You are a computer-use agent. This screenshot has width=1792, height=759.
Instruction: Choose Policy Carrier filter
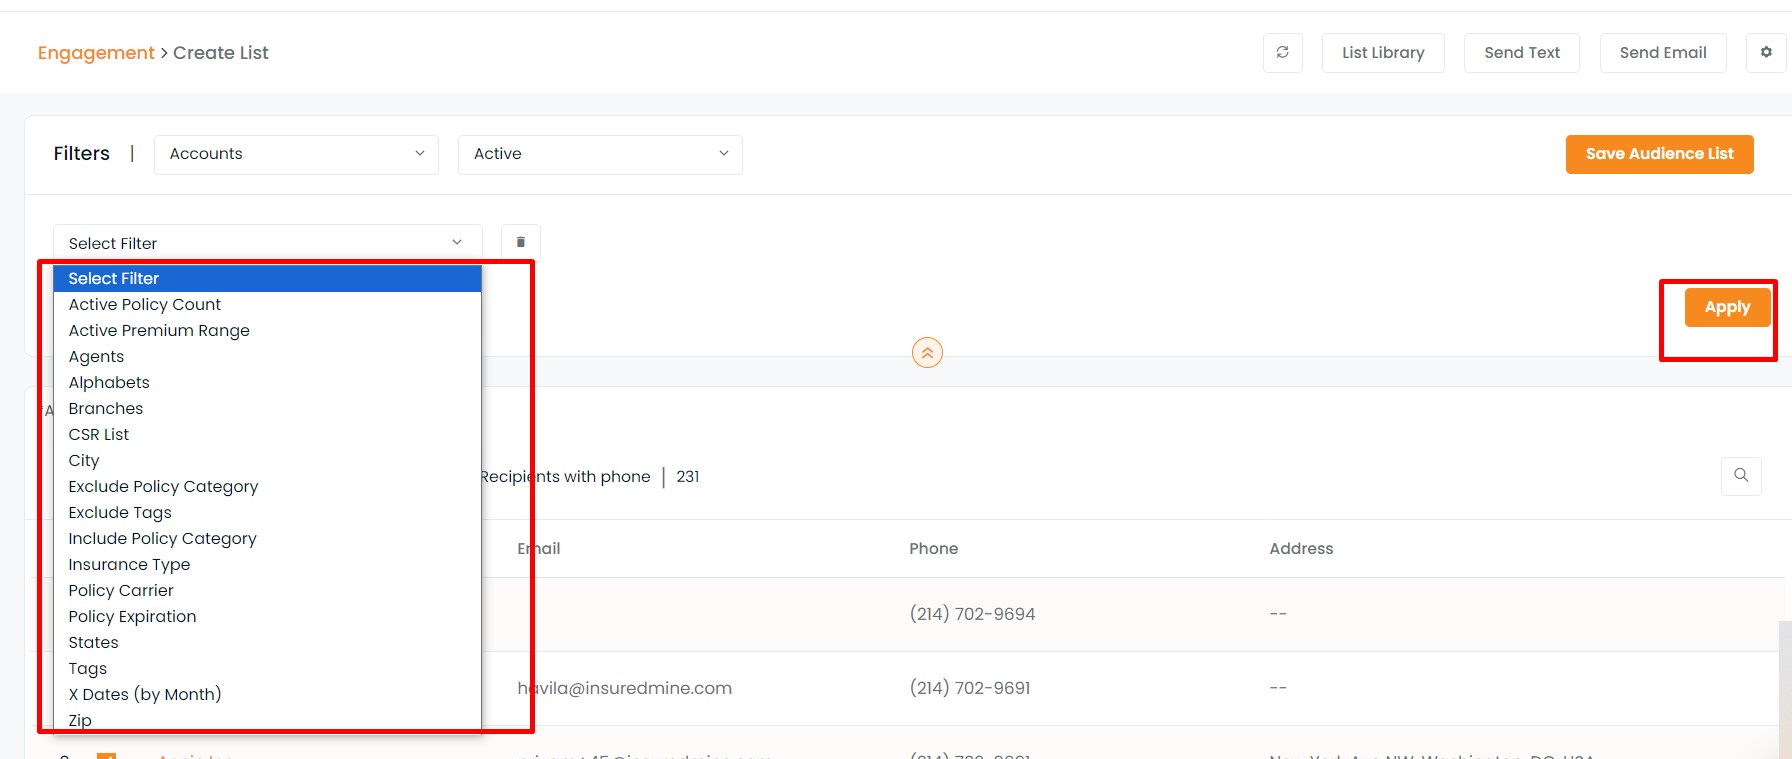[267, 591]
